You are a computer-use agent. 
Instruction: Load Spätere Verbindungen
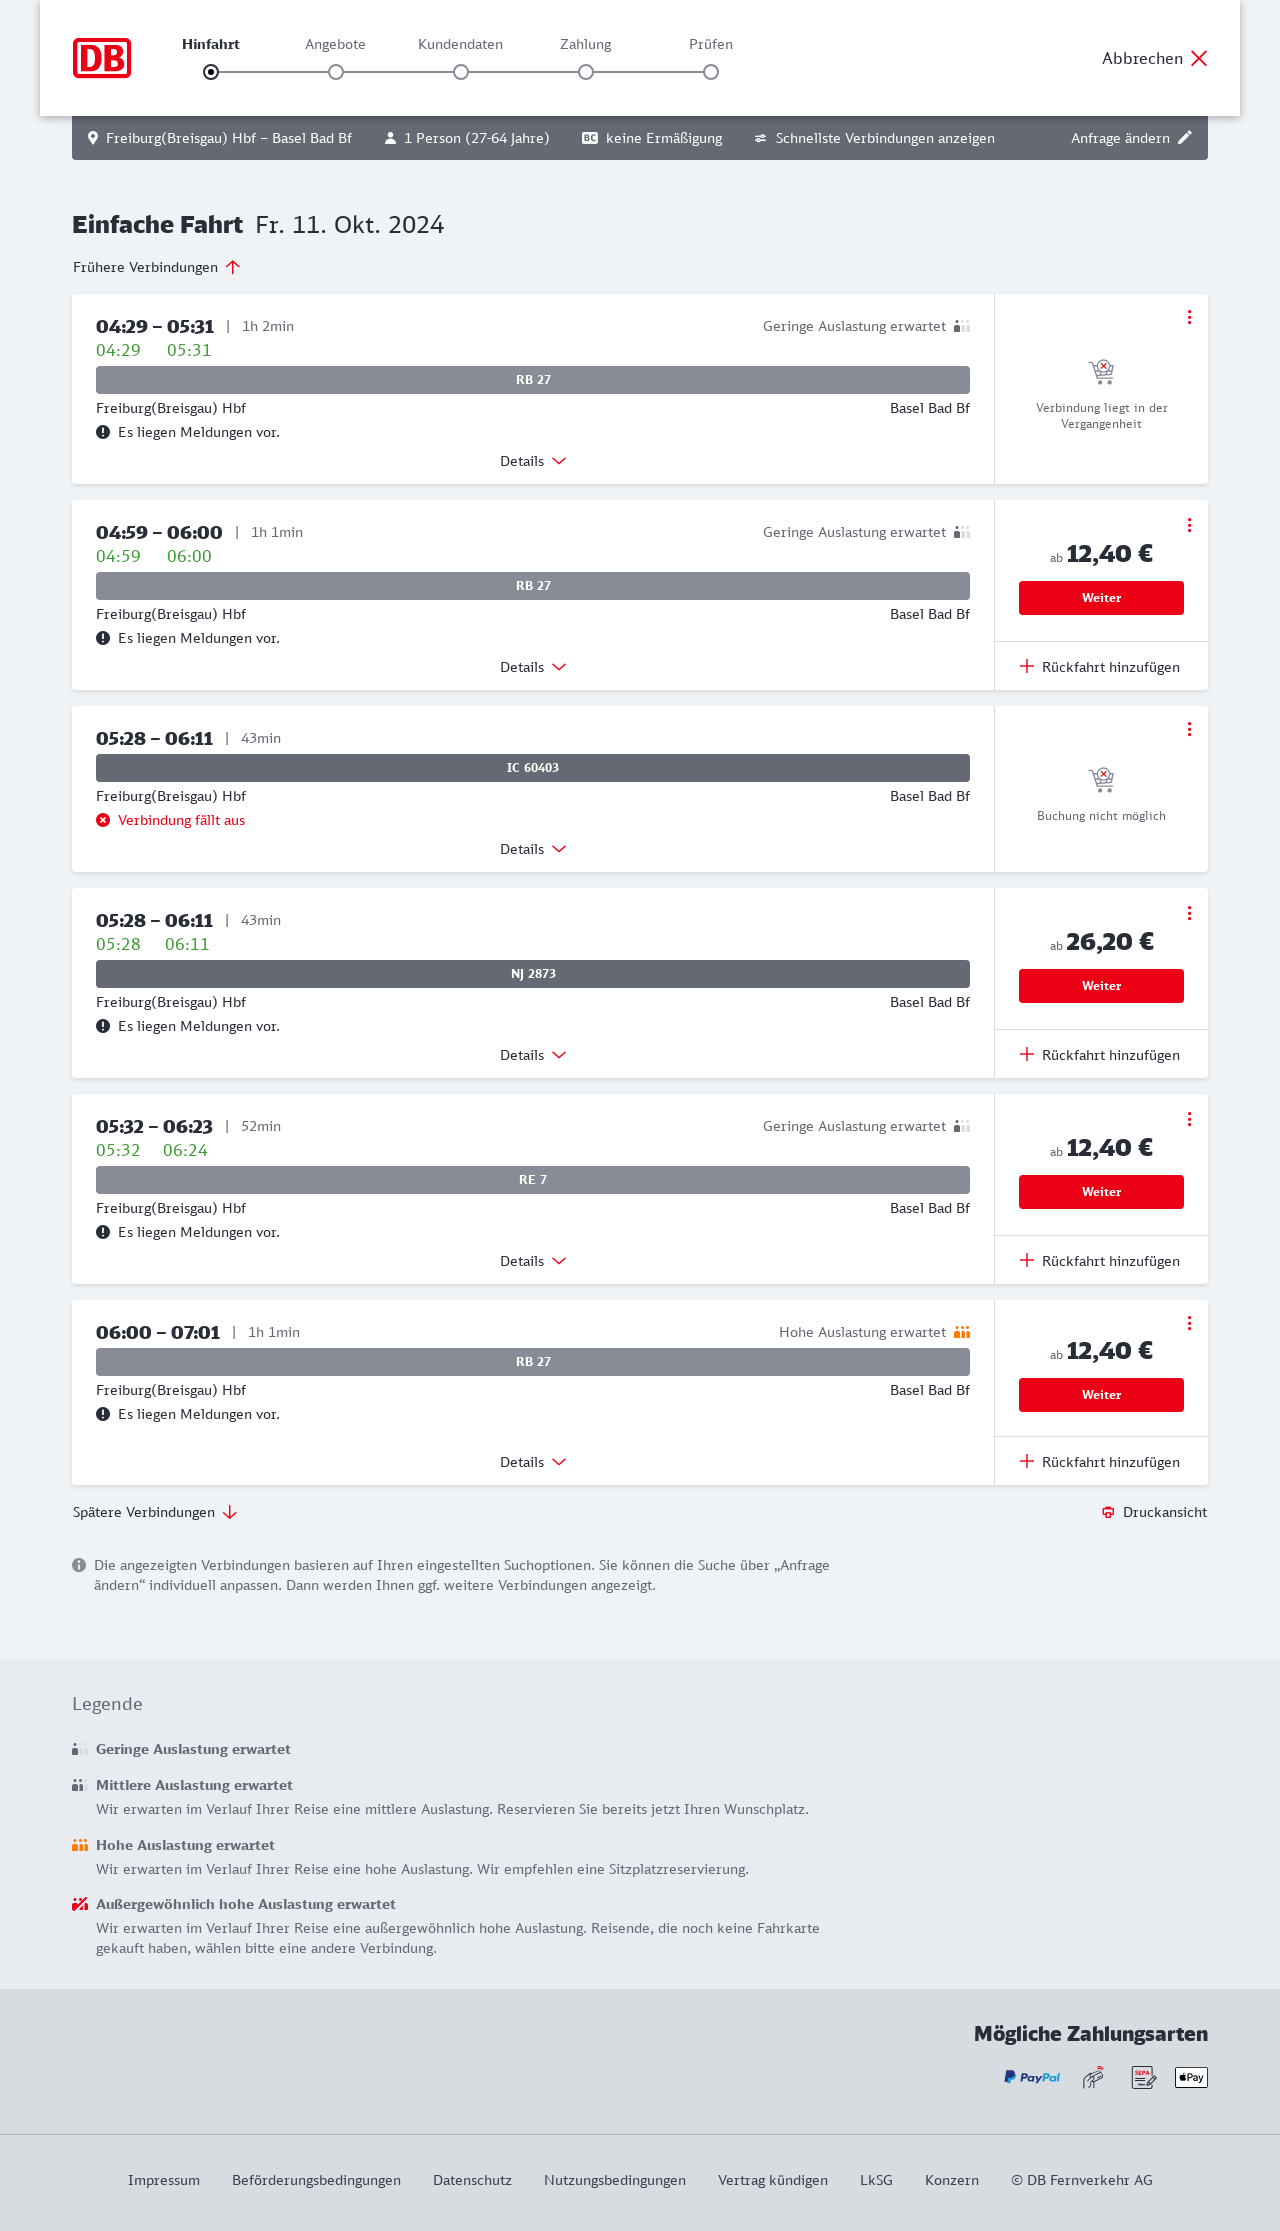click(x=155, y=1512)
